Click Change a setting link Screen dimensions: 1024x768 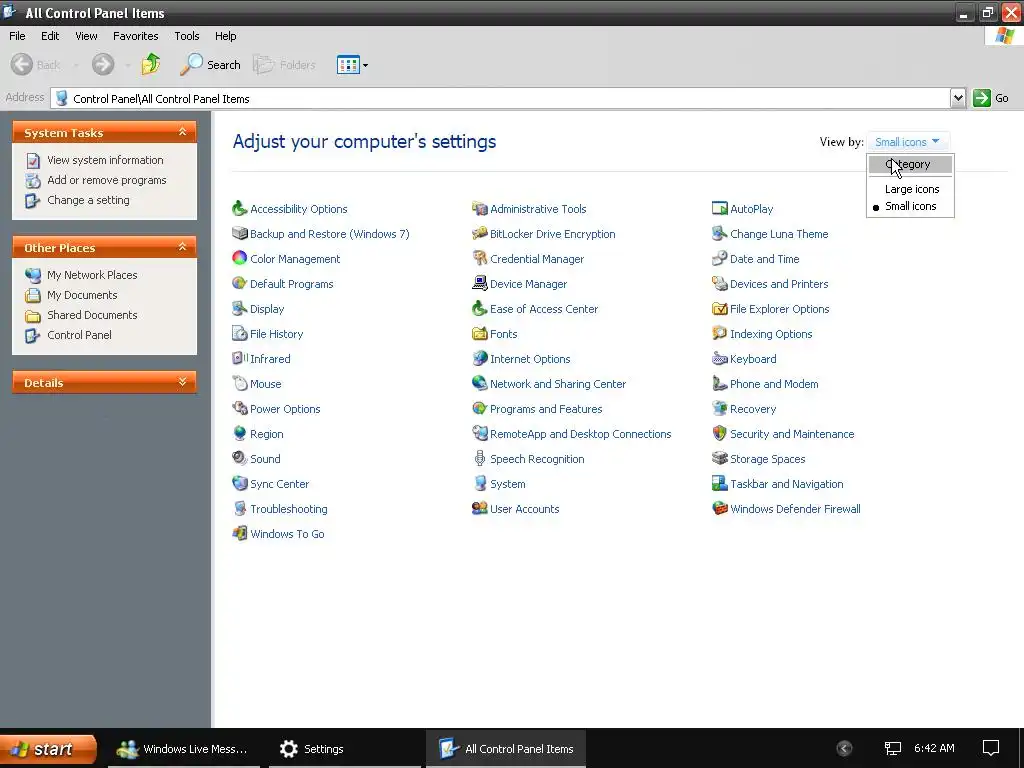pos(88,200)
